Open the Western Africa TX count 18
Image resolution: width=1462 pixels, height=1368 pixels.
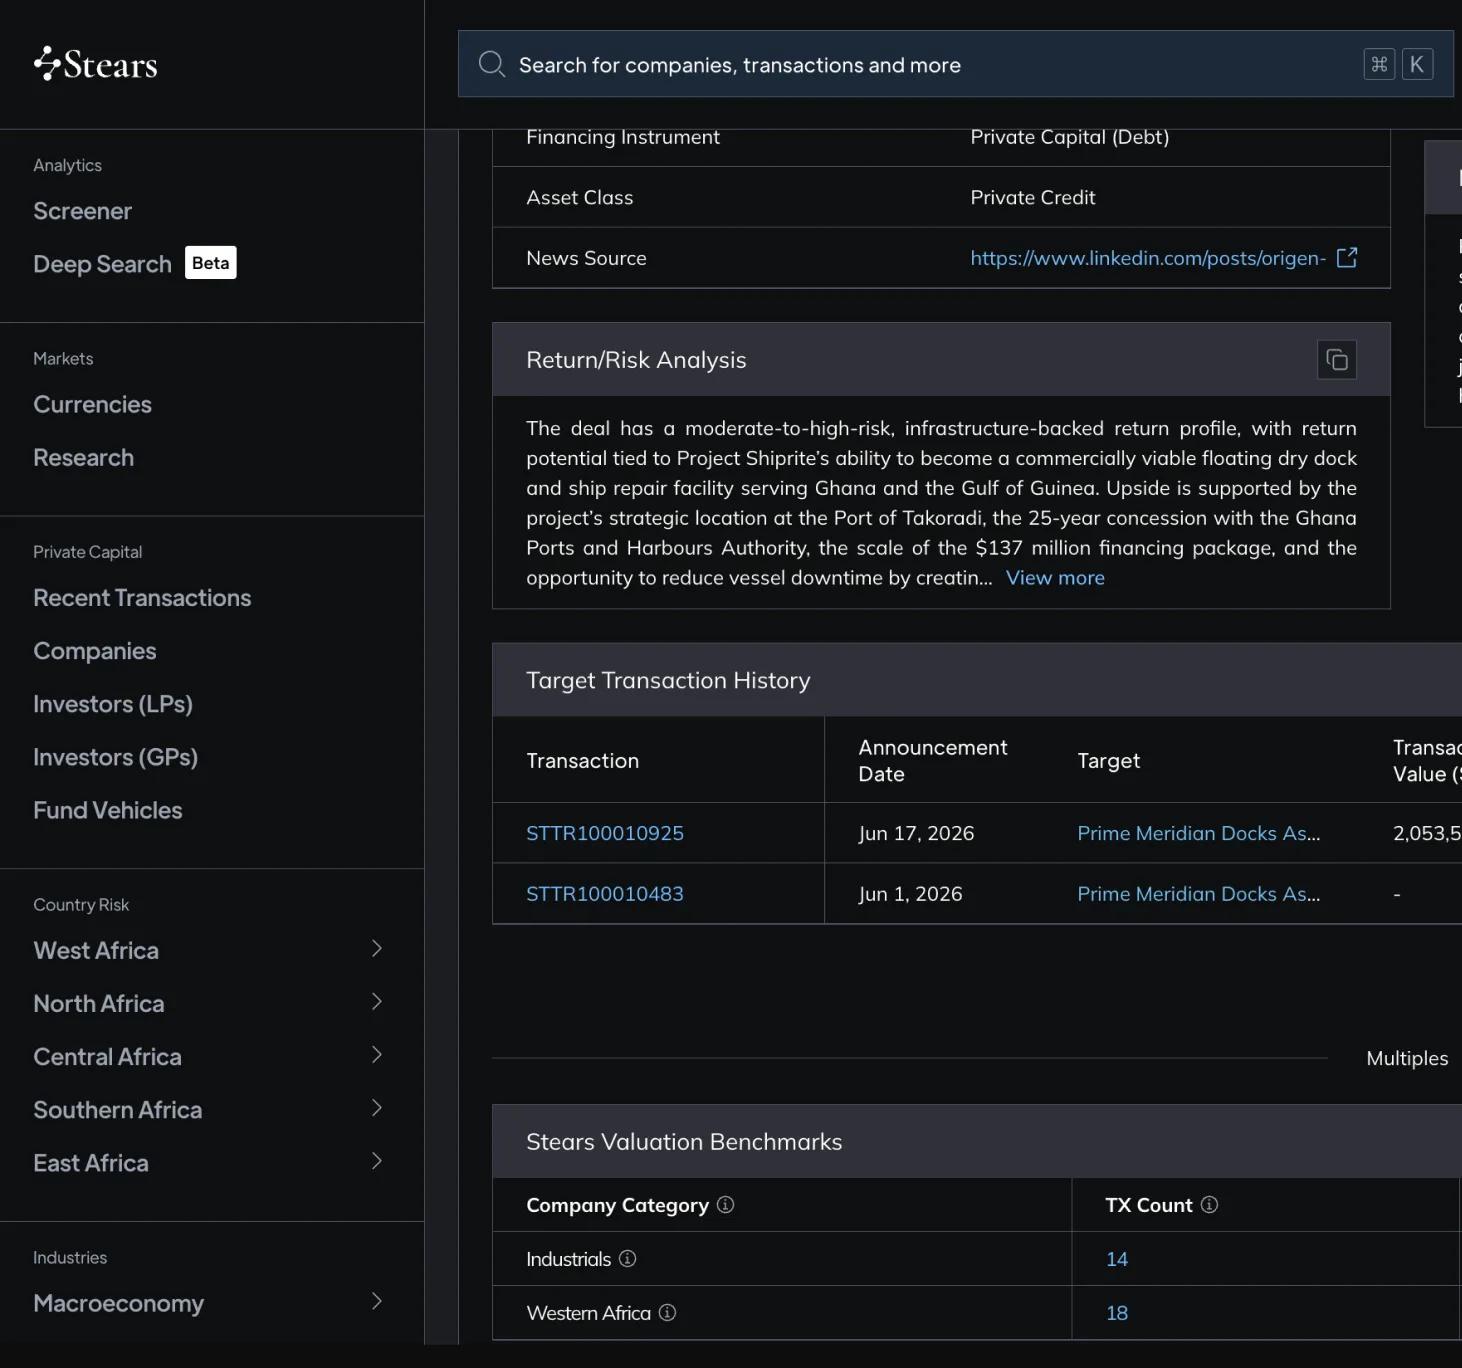pos(1117,1313)
